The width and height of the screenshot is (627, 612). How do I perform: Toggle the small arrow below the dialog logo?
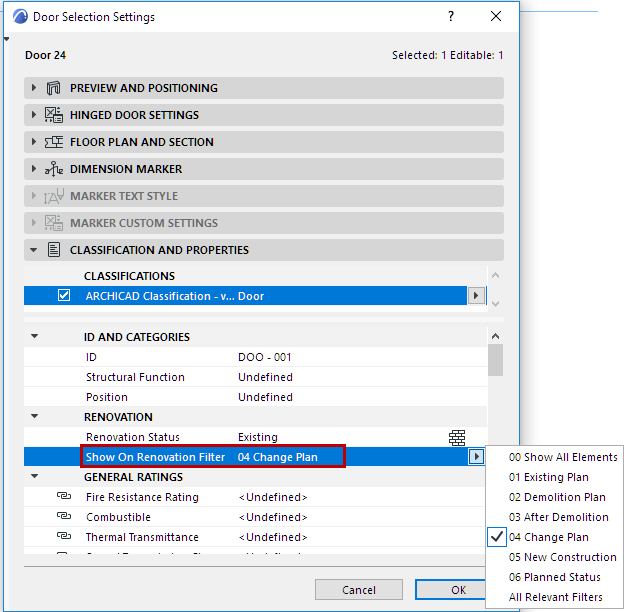tap(6, 39)
